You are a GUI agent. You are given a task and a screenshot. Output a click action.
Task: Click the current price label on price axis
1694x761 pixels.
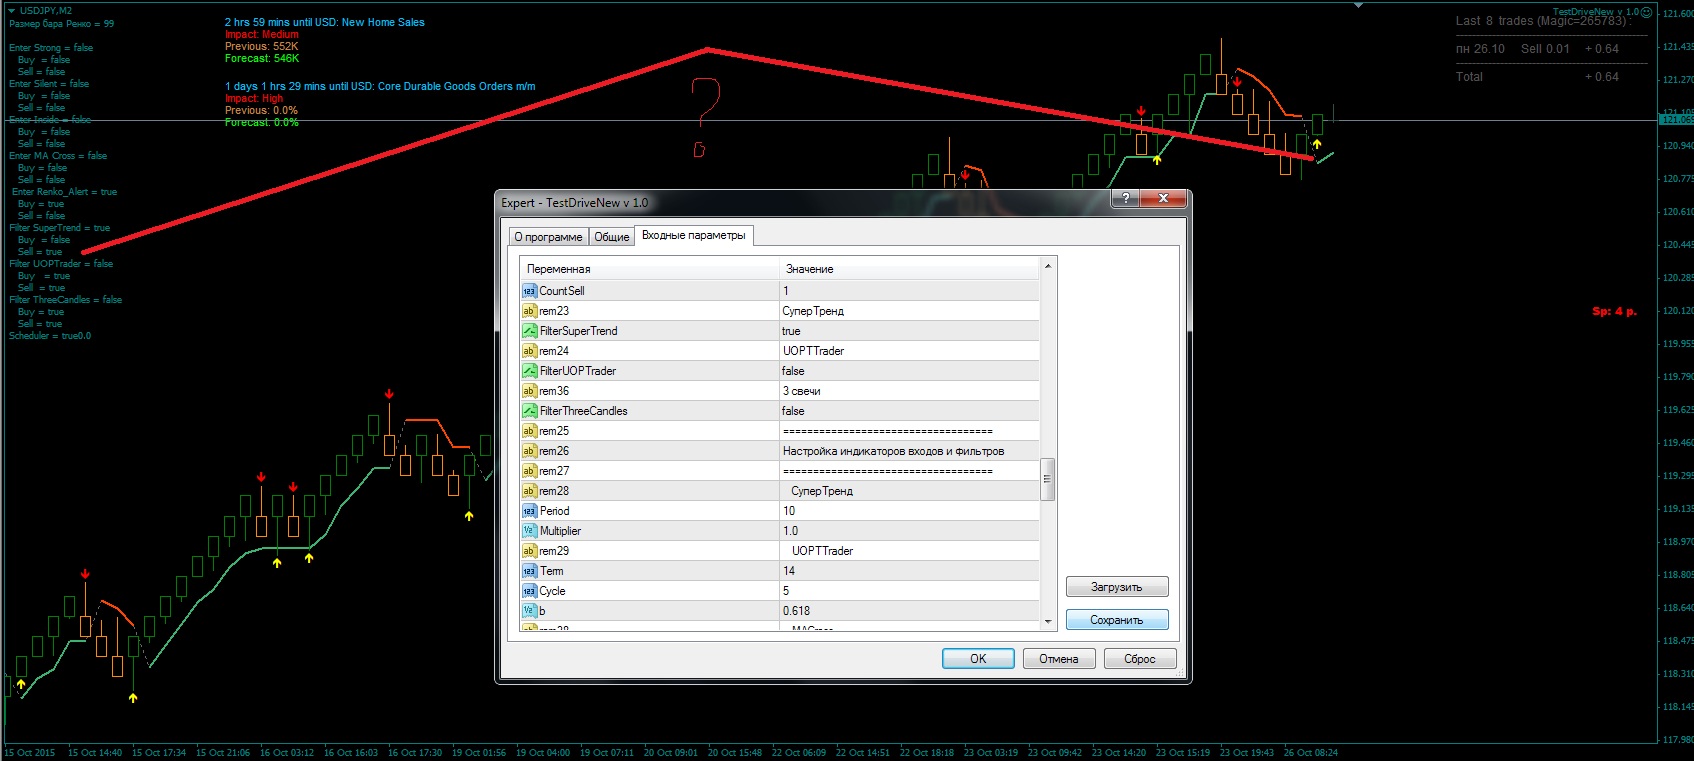(1676, 120)
